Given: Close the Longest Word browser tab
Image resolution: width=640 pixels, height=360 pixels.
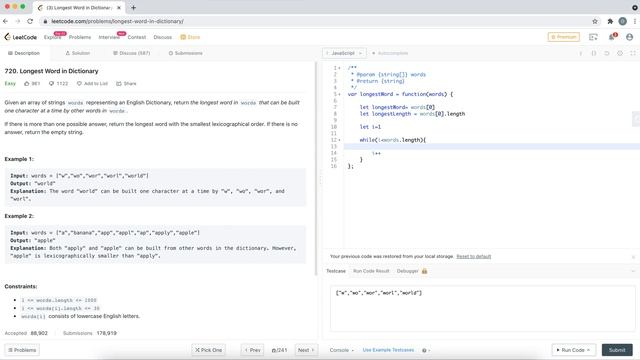Looking at the screenshot, I should [x=119, y=7].
